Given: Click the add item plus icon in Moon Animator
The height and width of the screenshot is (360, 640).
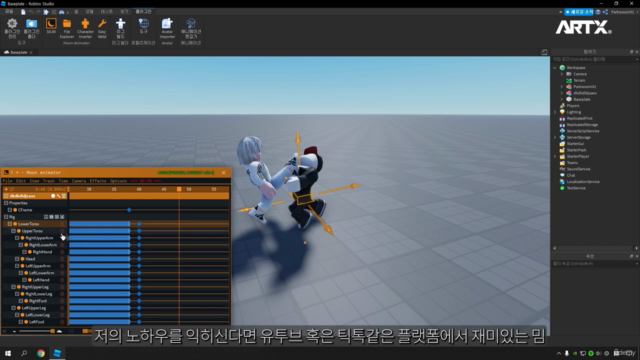Looking at the screenshot, I should pos(6,189).
